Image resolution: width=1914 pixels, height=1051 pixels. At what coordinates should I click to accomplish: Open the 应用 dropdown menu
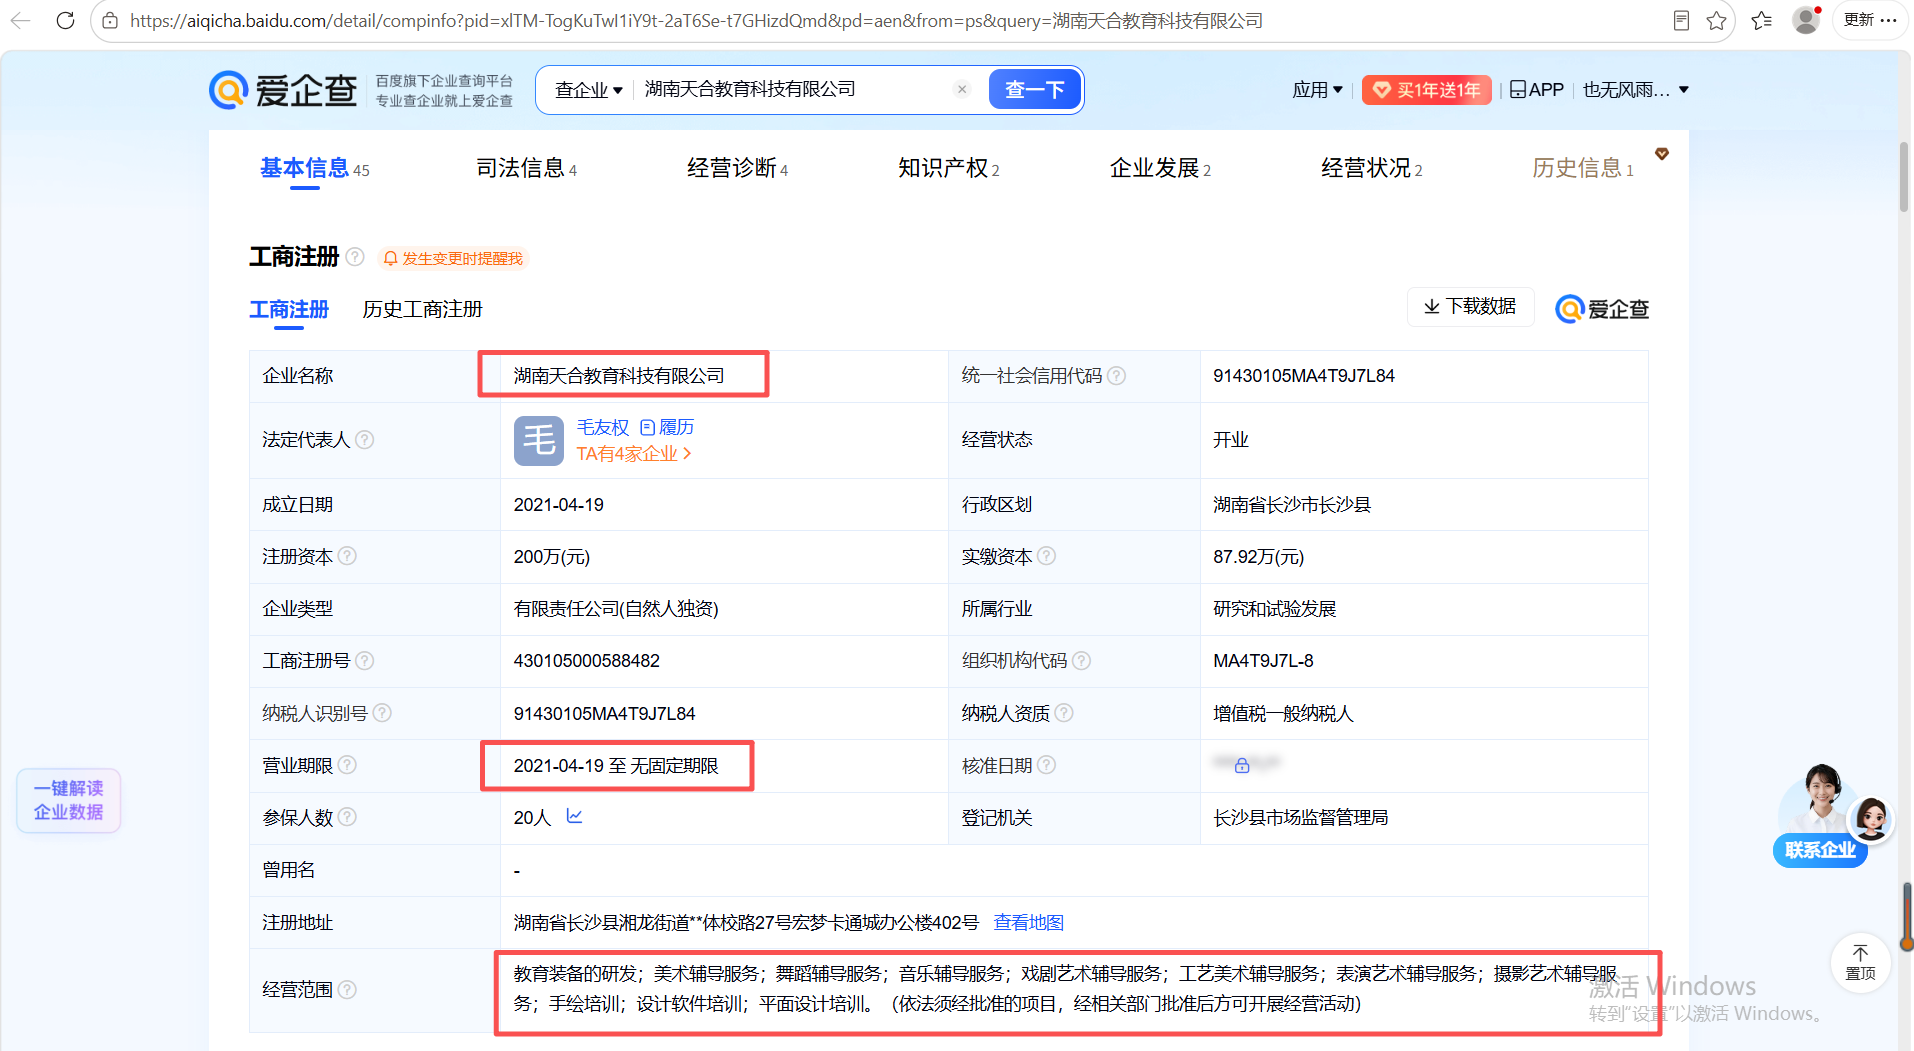1317,90
